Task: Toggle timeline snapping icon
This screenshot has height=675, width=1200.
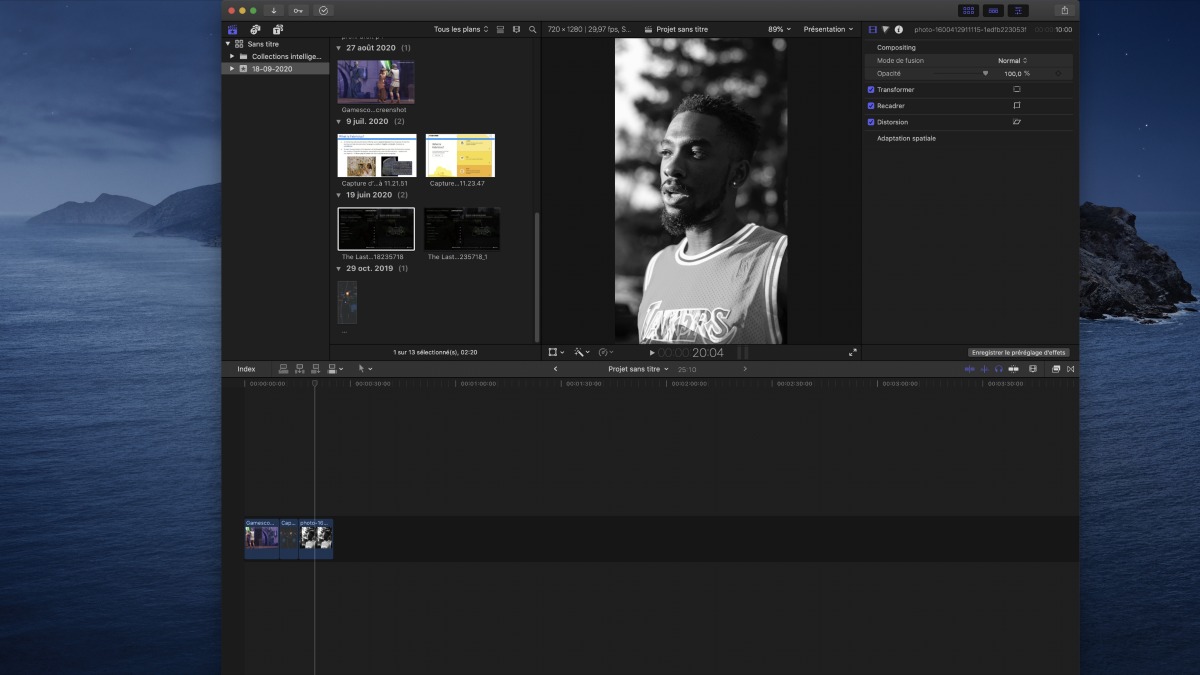Action: [1013, 369]
